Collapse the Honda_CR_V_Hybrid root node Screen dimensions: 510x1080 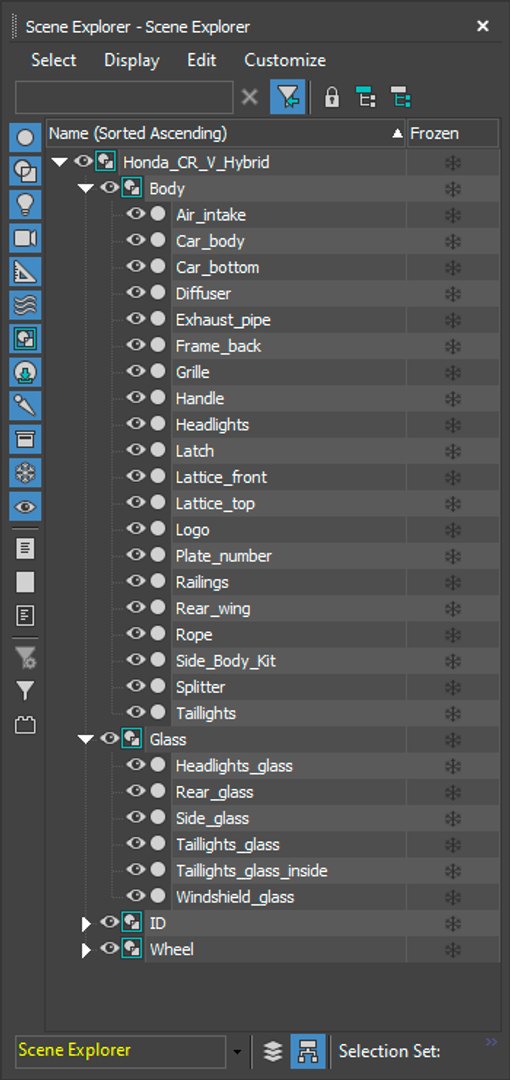coord(59,163)
